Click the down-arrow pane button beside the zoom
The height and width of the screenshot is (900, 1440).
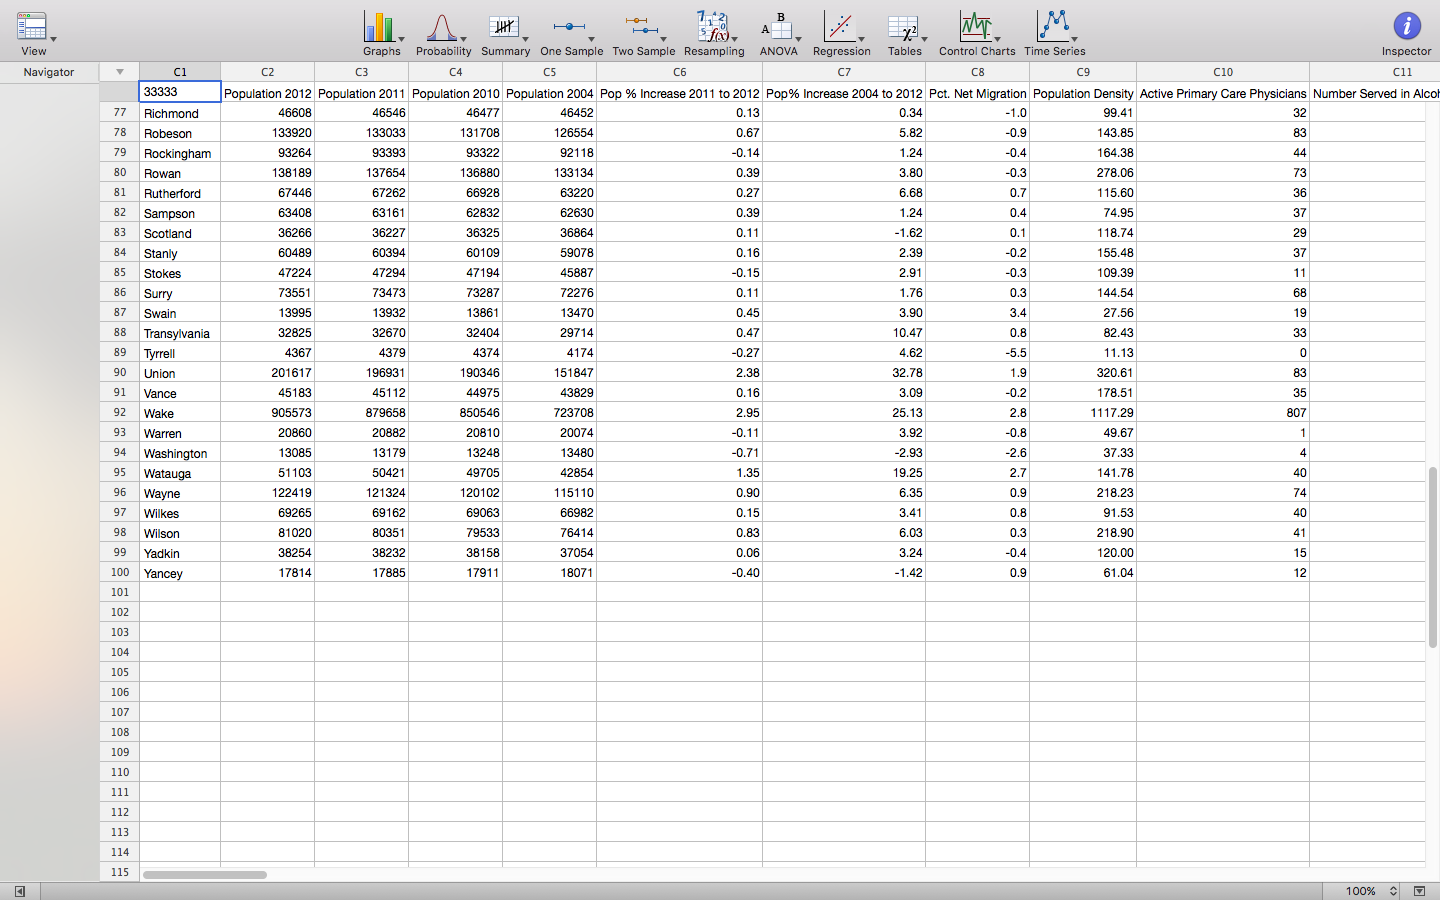[x=1419, y=891]
